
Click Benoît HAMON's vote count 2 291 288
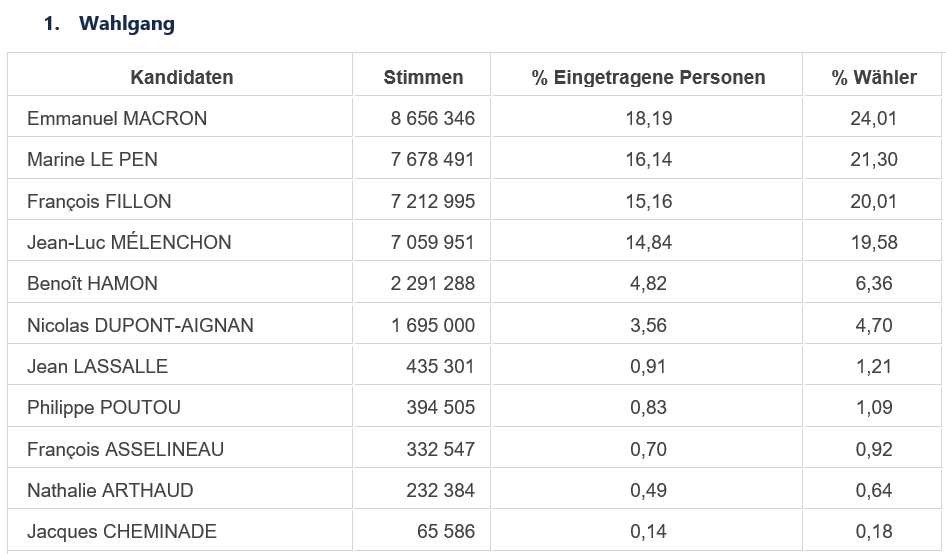click(x=433, y=283)
